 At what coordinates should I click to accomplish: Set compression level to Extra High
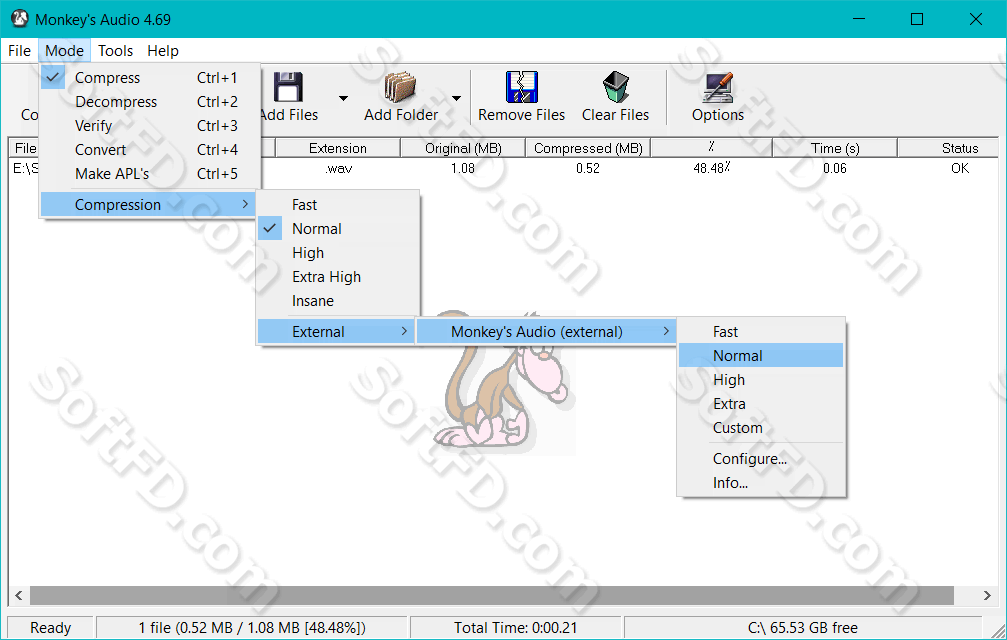pos(338,277)
